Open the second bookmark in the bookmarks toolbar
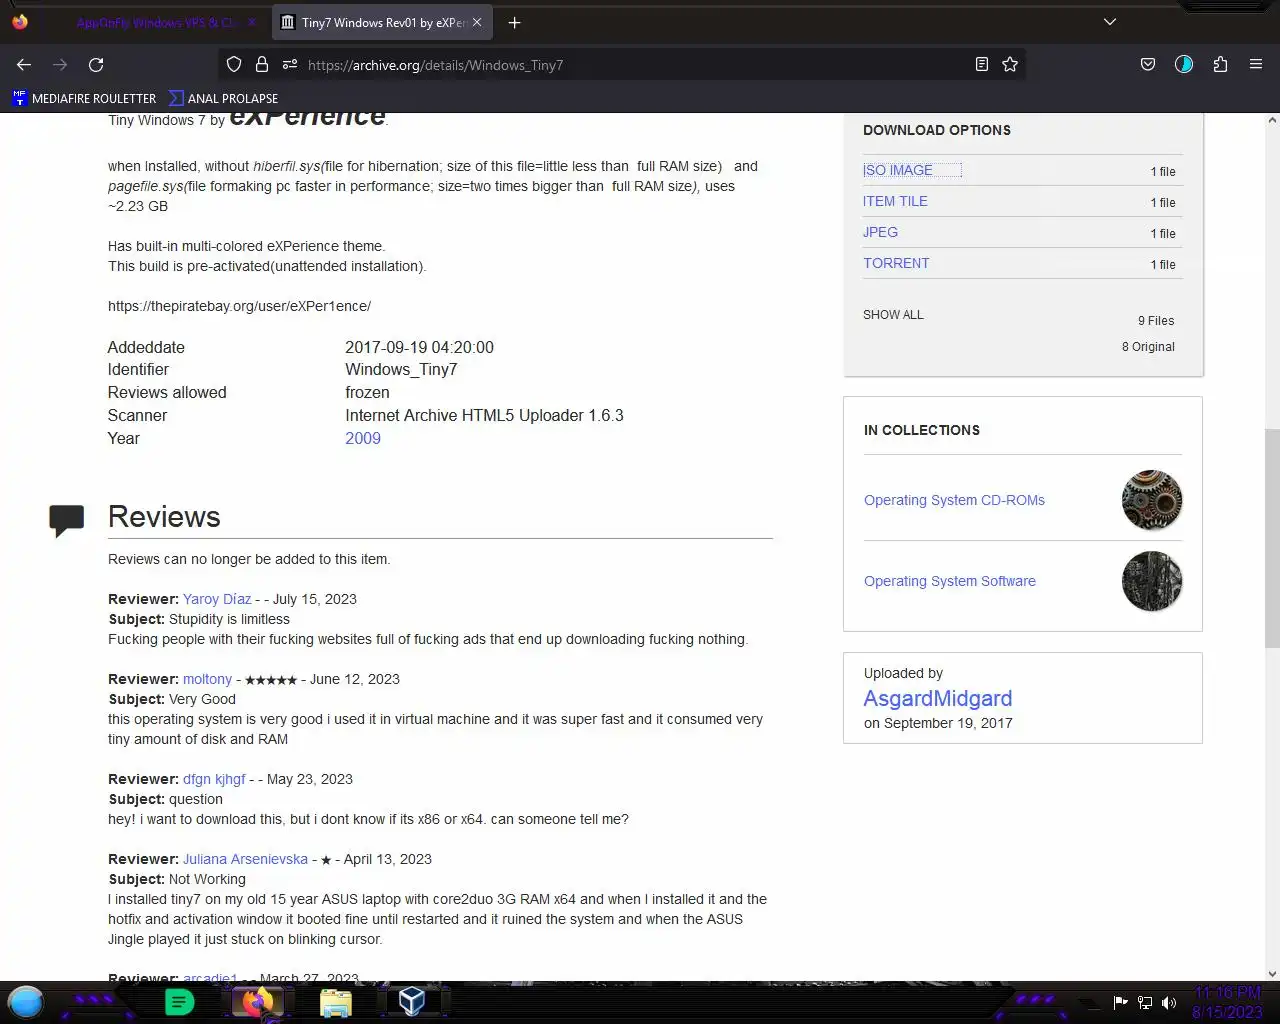This screenshot has height=1024, width=1280. click(x=223, y=98)
